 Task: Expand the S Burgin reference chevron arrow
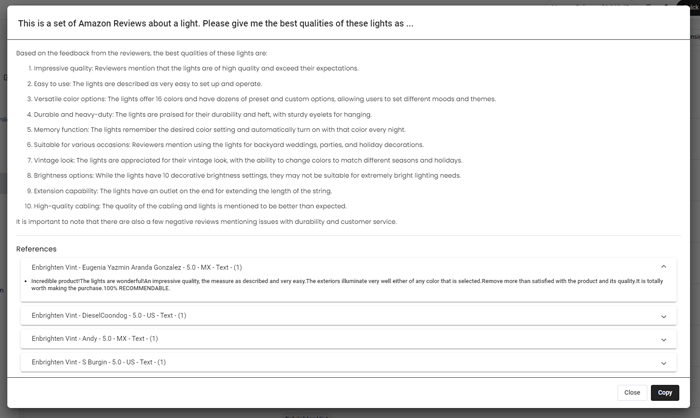(664, 362)
